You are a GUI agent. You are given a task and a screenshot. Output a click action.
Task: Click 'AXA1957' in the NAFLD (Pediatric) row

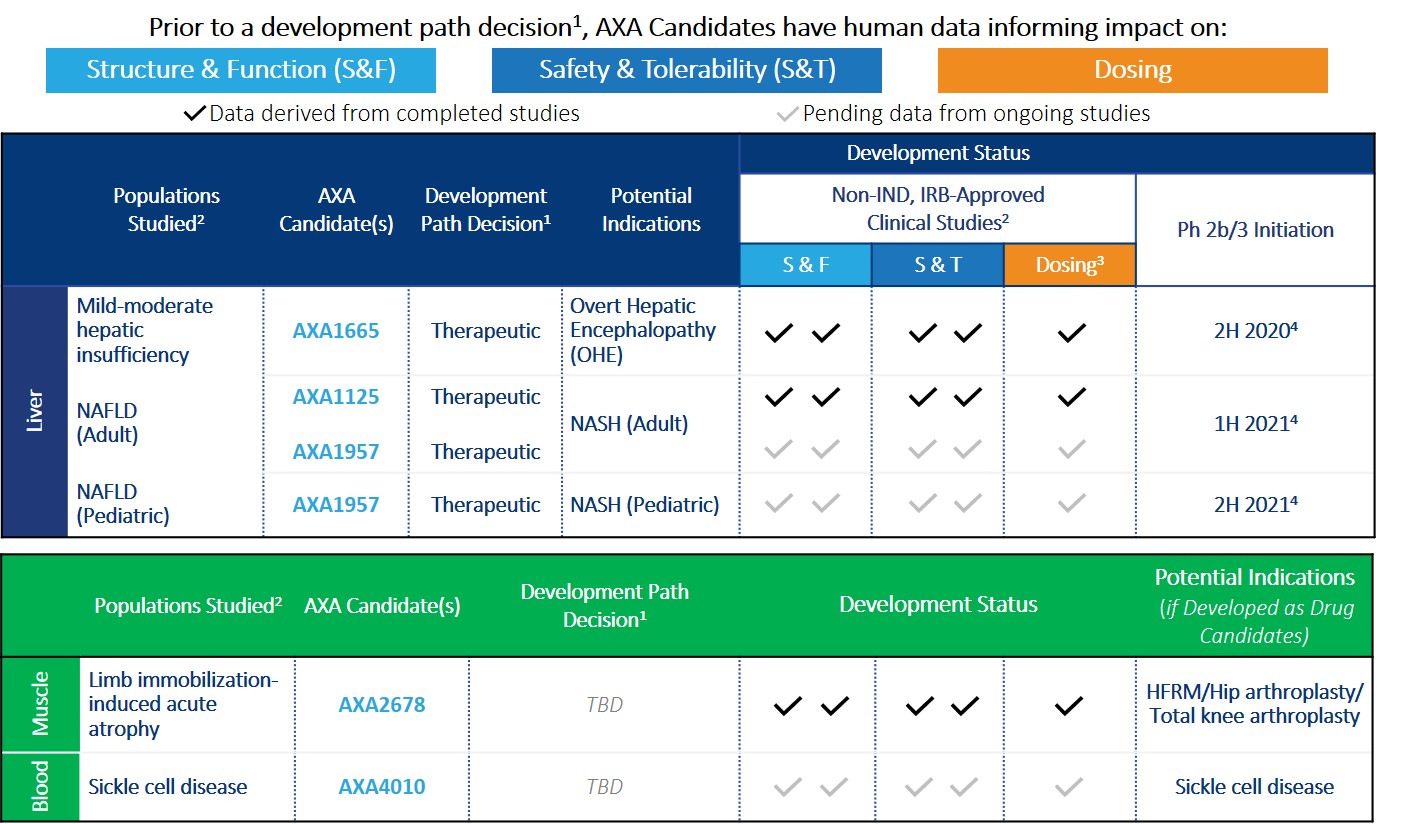[x=336, y=505]
